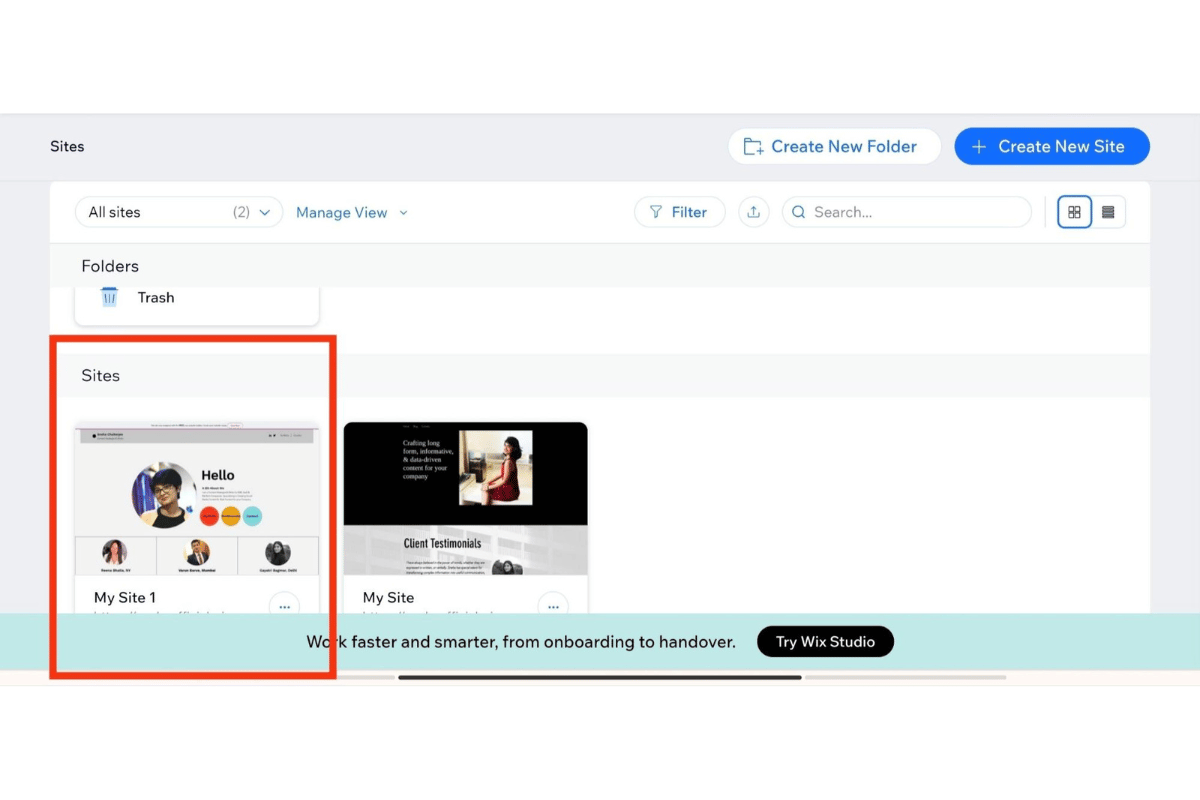The image size is (1200, 800).
Task: Click the chevron in All sites selector
Action: pyautogui.click(x=265, y=212)
